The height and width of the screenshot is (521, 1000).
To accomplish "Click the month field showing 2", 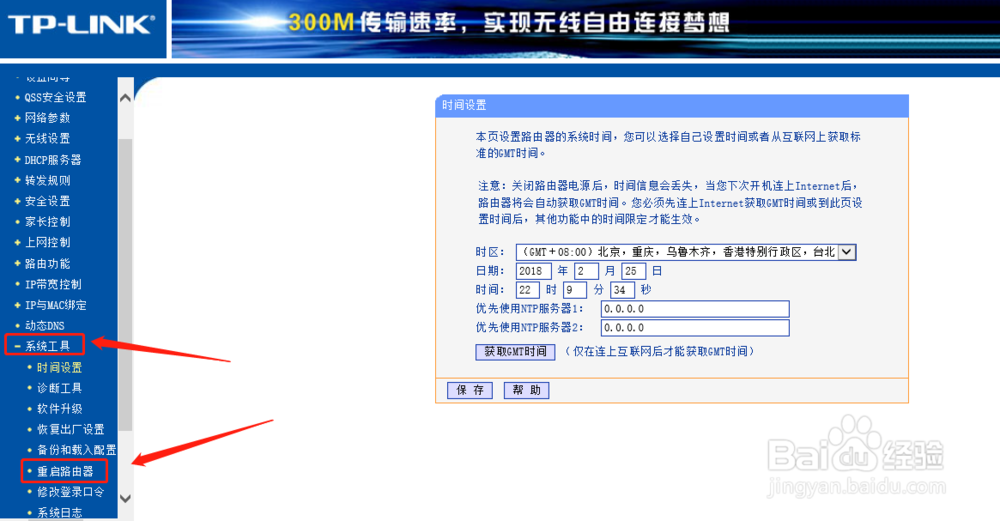I will (586, 271).
